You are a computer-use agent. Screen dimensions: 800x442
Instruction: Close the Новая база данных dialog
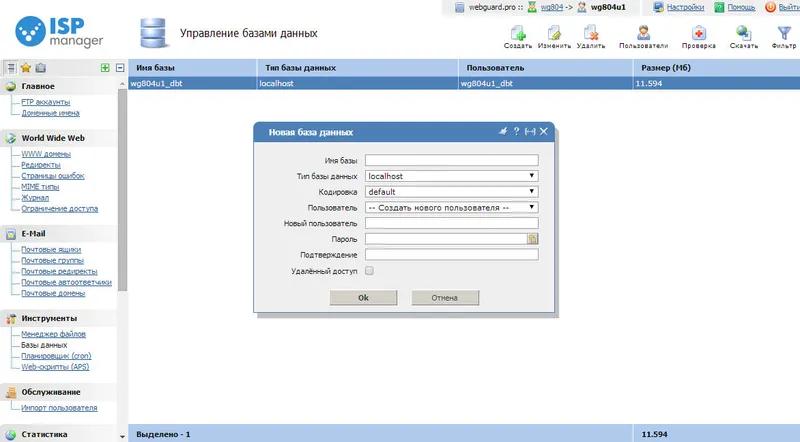tap(544, 132)
